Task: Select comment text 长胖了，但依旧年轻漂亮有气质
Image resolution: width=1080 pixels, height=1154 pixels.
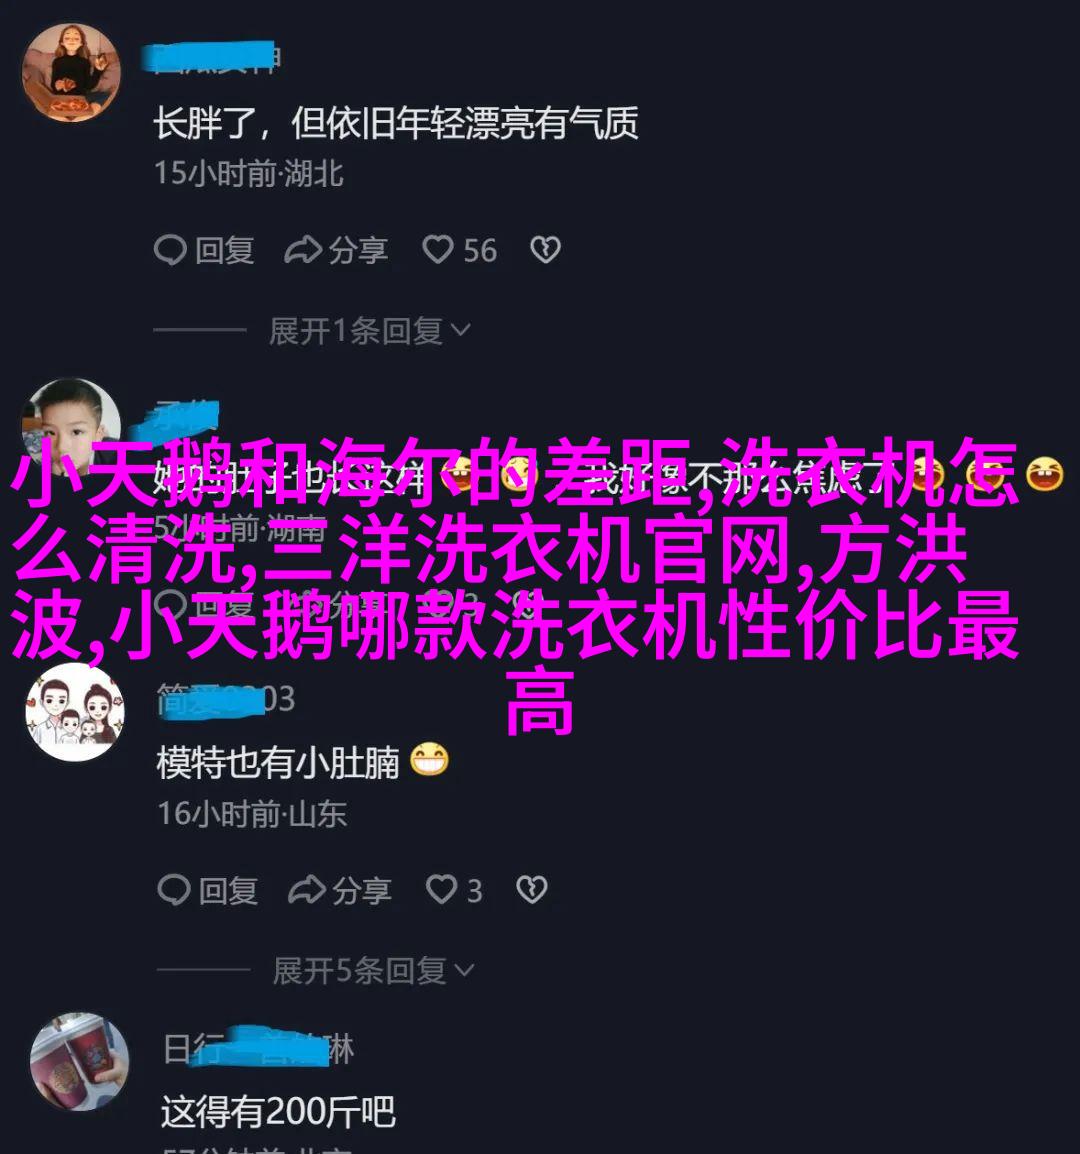Action: (x=395, y=123)
